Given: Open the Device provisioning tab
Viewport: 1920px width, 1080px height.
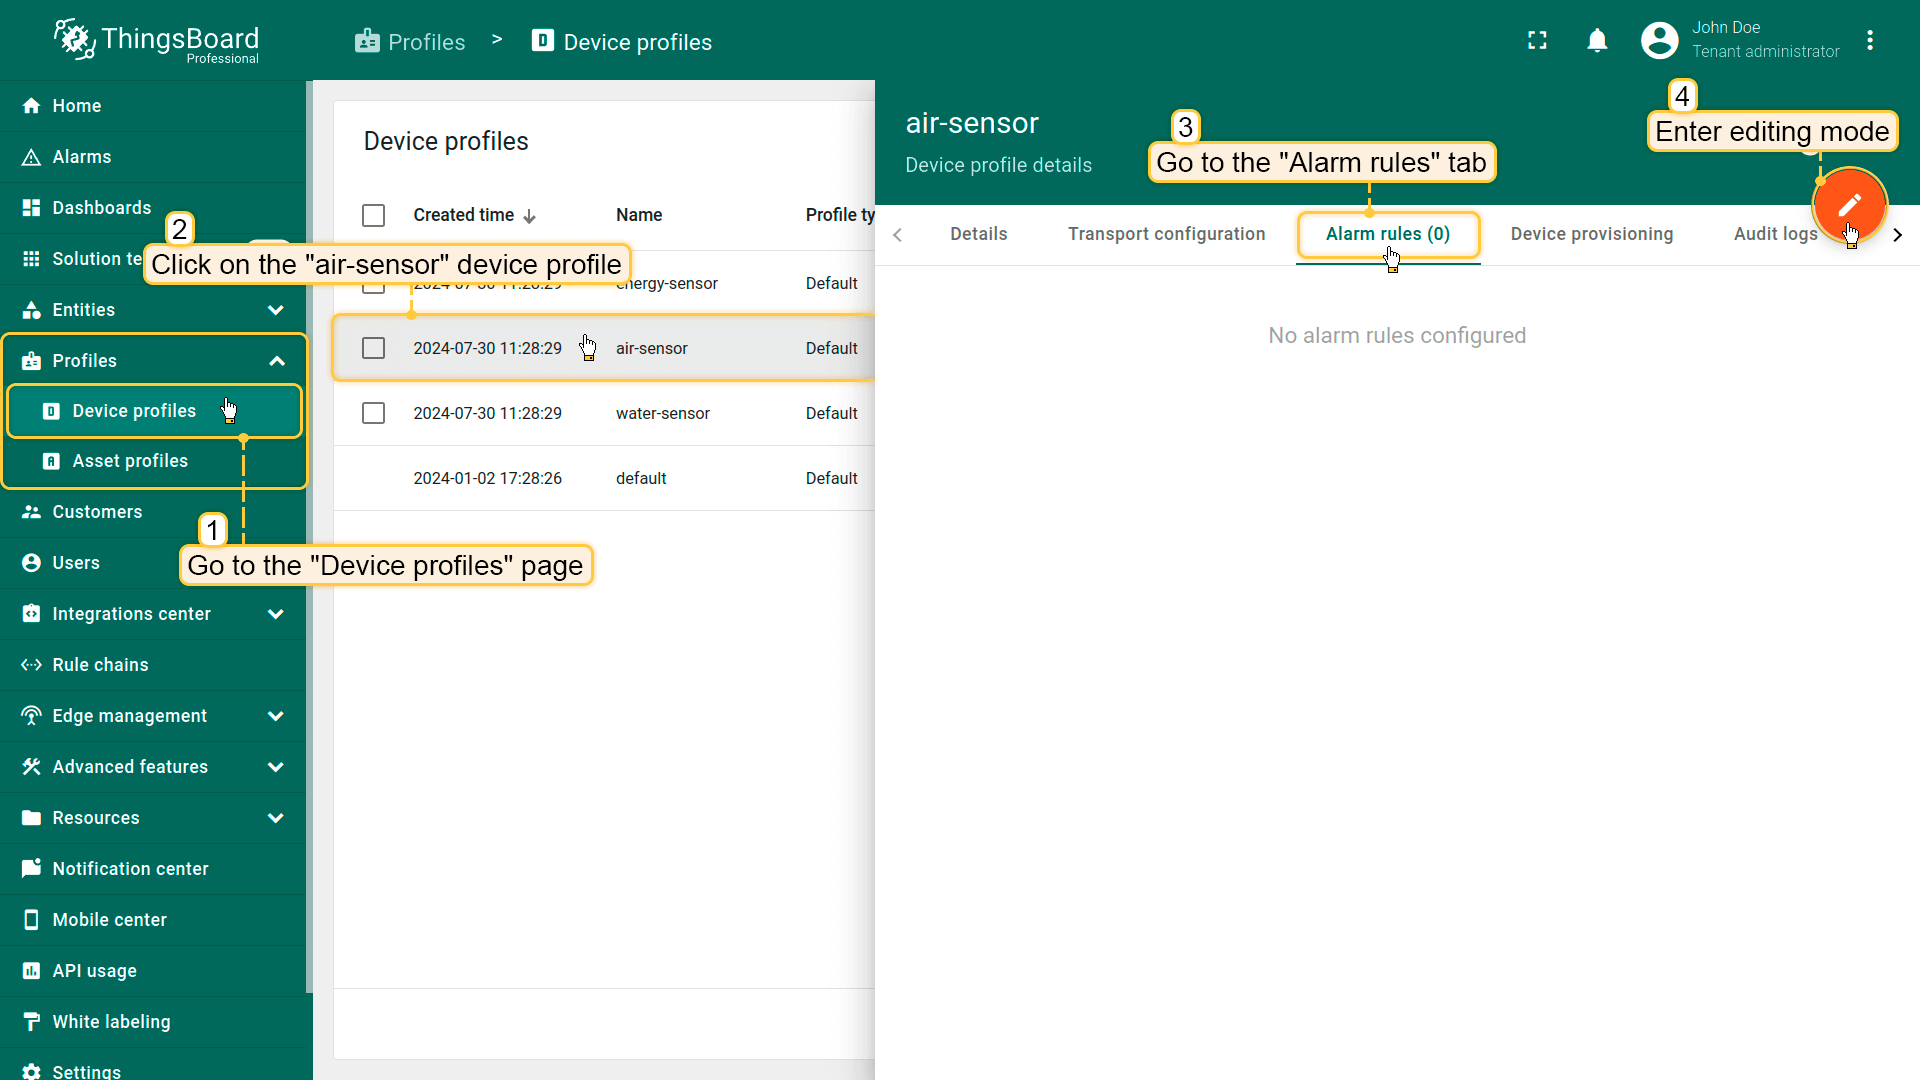Looking at the screenshot, I should tap(1591, 234).
